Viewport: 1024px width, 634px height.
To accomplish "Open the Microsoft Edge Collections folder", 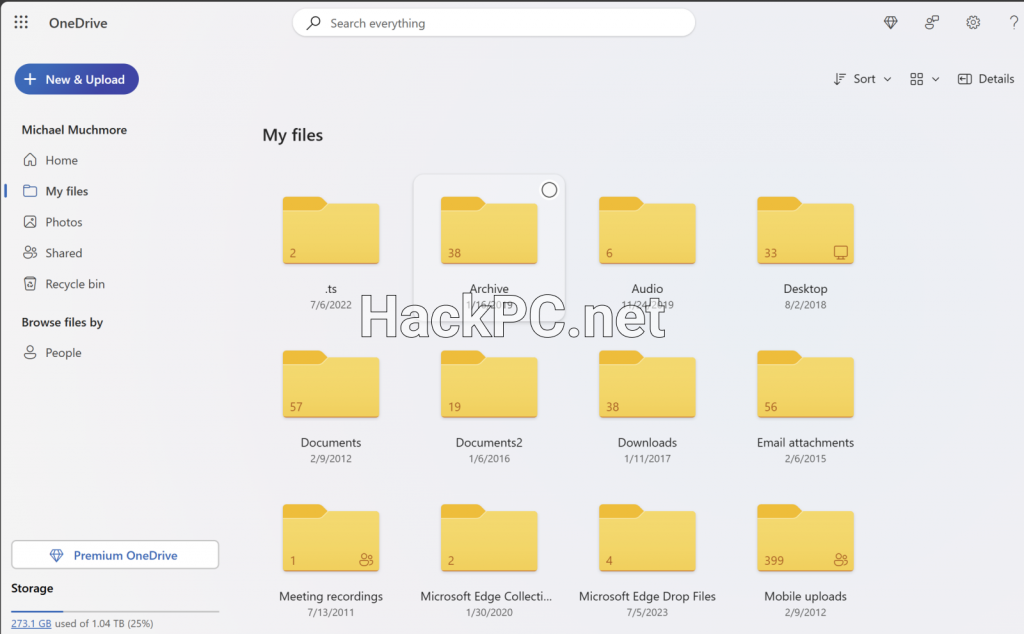I will pos(488,539).
